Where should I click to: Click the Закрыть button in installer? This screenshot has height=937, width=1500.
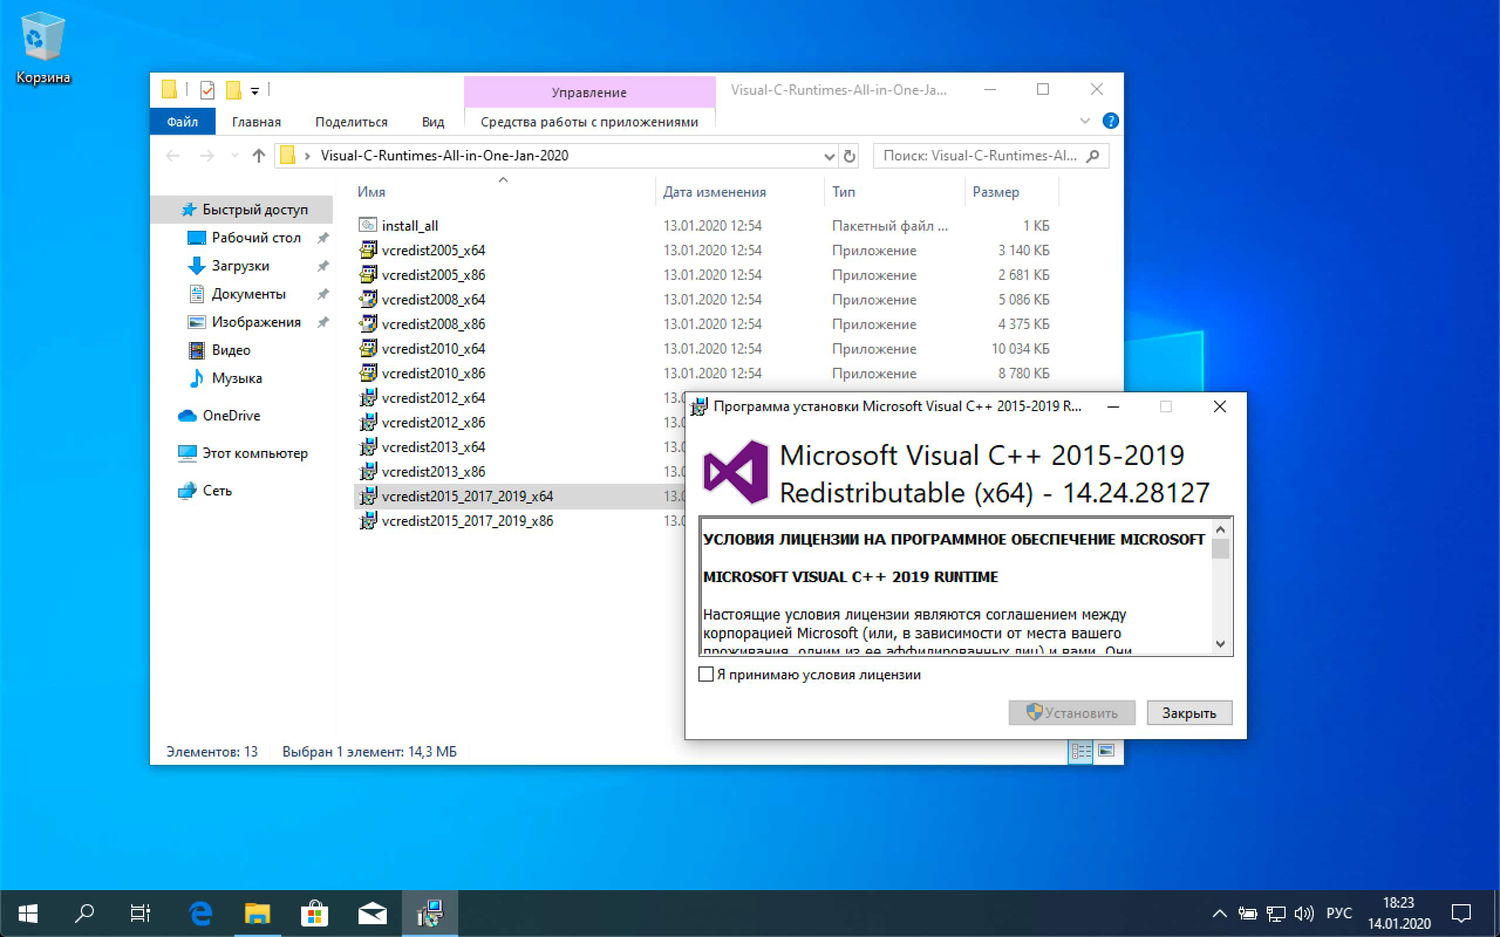click(1189, 713)
